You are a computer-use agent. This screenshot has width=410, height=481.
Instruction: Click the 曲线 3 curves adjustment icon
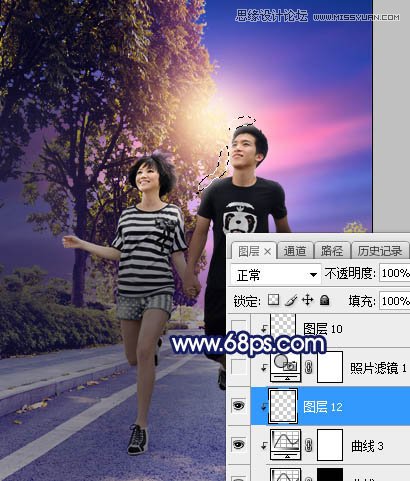[x=286, y=445]
